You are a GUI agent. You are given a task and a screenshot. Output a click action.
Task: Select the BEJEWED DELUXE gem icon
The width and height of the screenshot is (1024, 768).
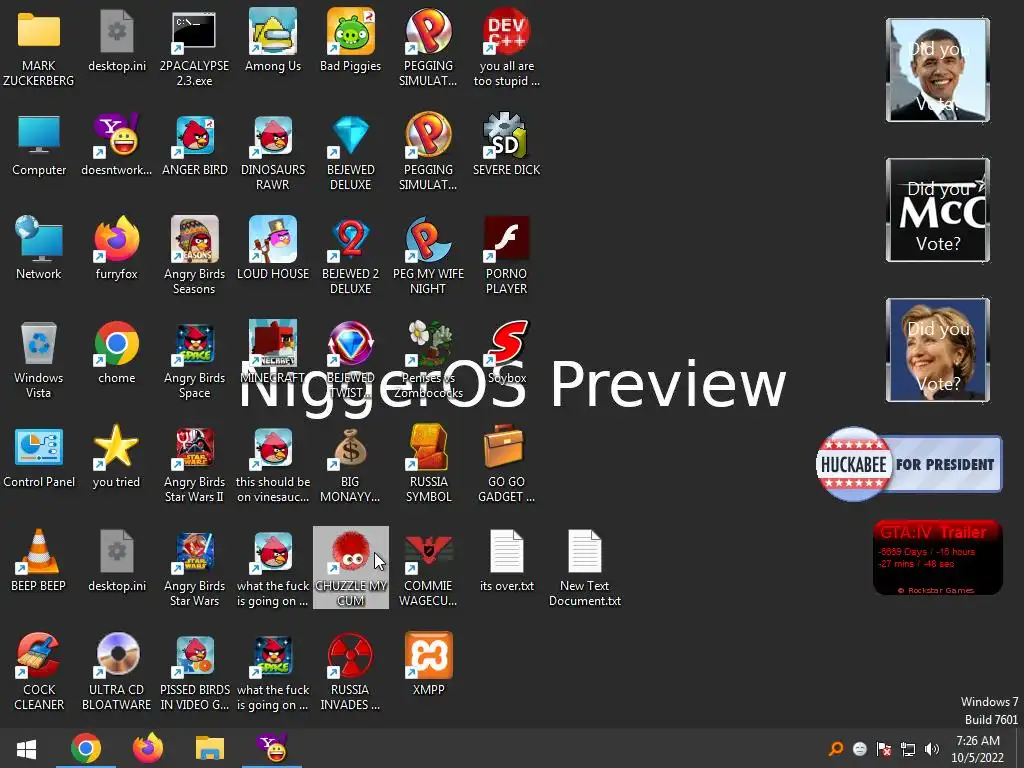coord(351,136)
